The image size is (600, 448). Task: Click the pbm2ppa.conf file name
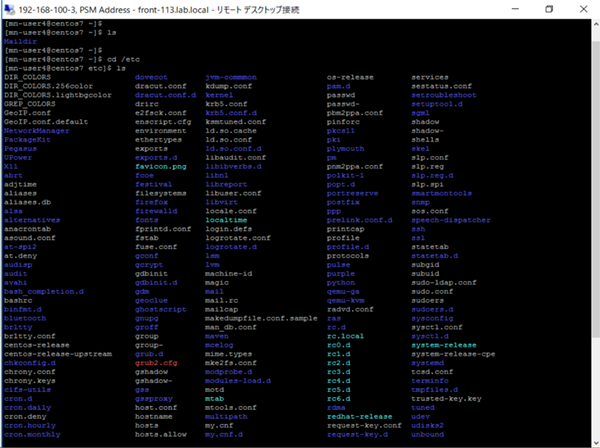355,113
